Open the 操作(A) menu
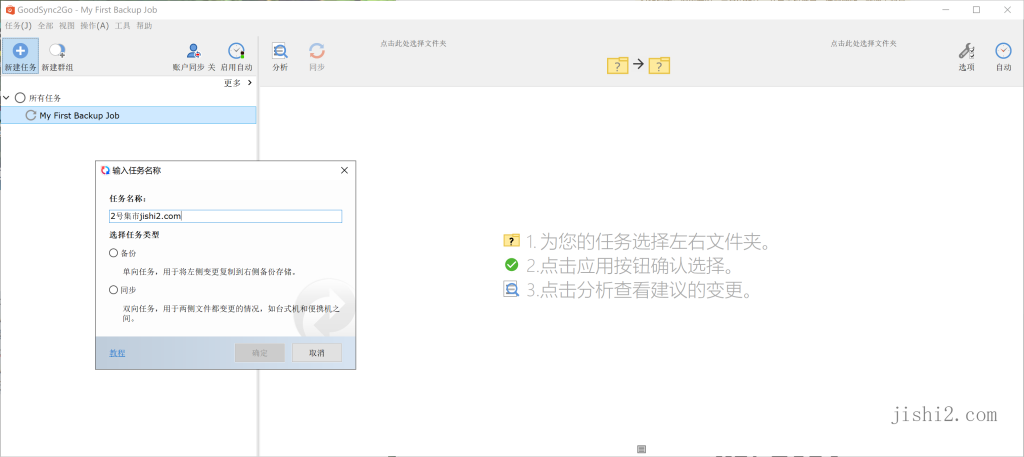Image resolution: width=1024 pixels, height=457 pixels. (x=94, y=26)
